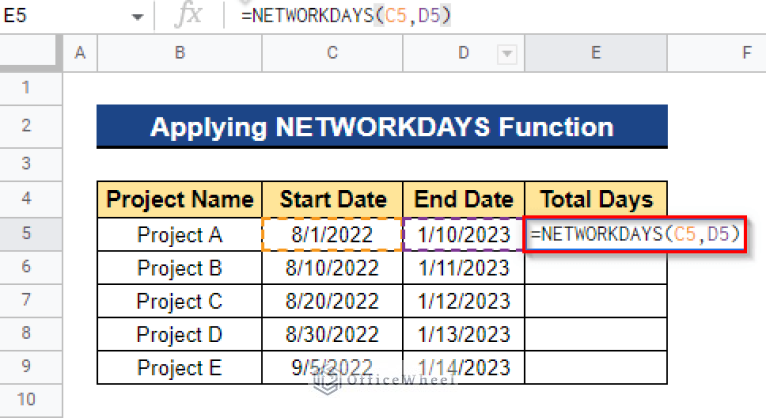Click the 'End Date' header cell
This screenshot has height=418, width=766.
click(x=464, y=199)
